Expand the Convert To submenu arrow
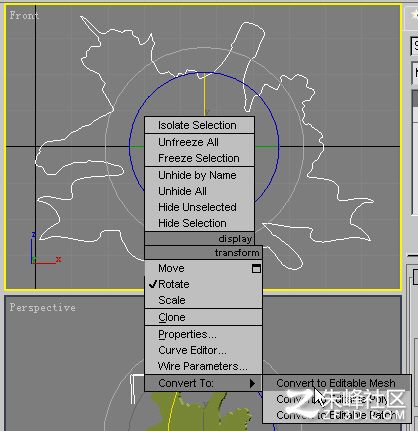The height and width of the screenshot is (431, 418). (252, 384)
